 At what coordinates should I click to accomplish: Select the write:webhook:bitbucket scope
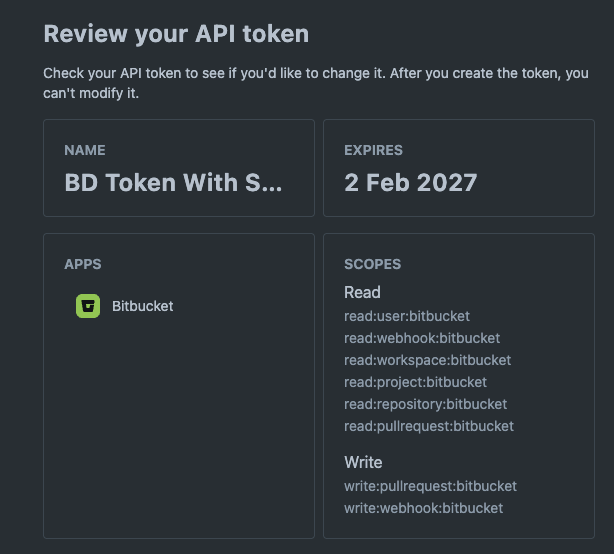point(423,508)
